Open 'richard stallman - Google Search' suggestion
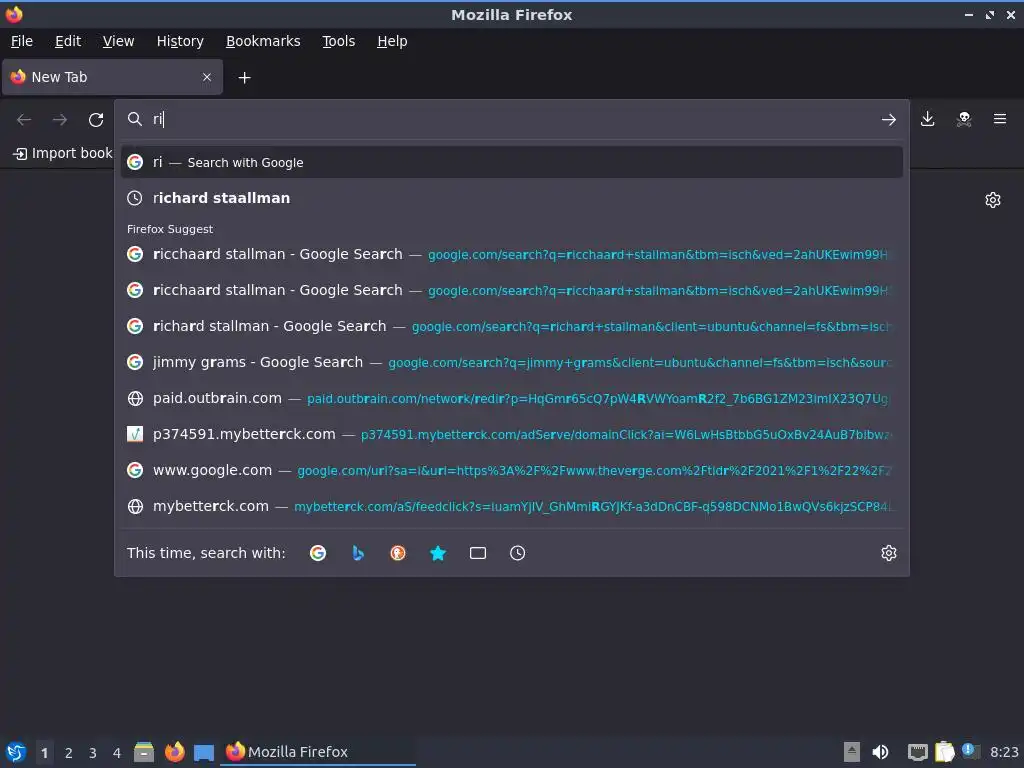Image resolution: width=1024 pixels, height=768 pixels. pos(511,326)
